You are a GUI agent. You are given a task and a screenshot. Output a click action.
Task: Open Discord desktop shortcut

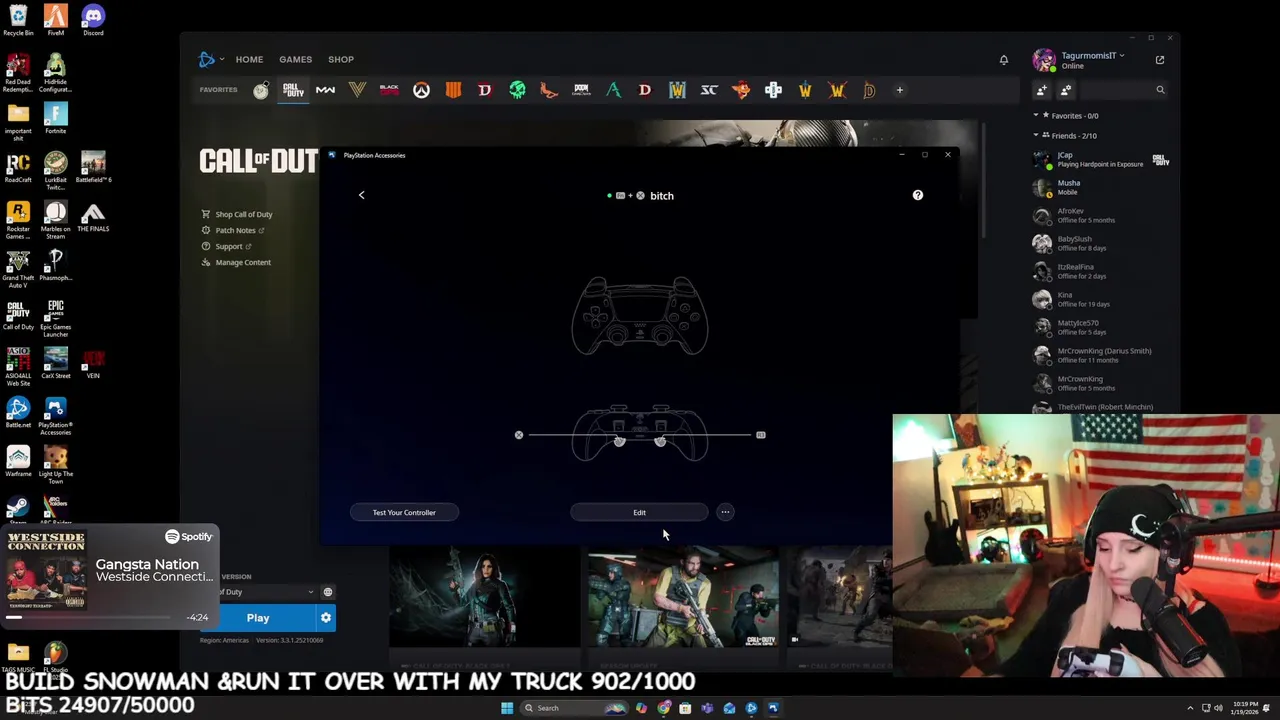(93, 20)
